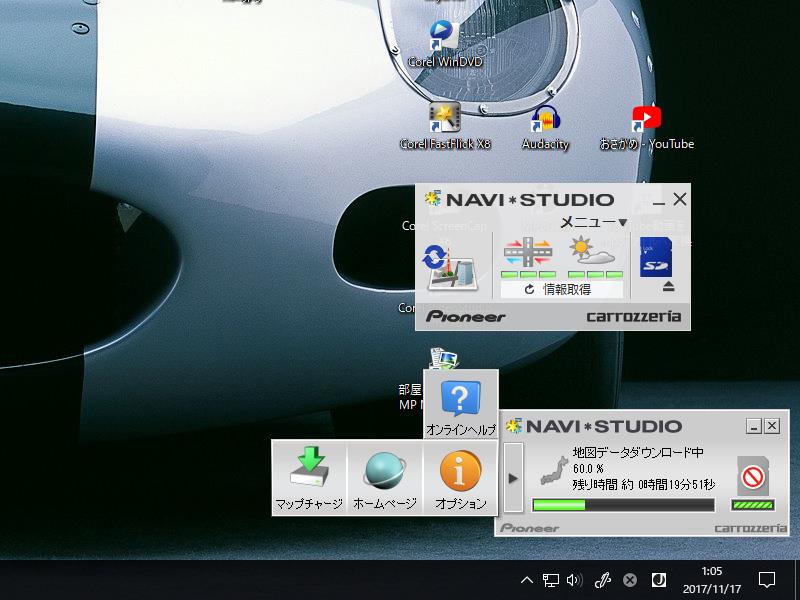Viewport: 800px width, 600px height.
Task: Eject the SD card with the eject icon
Action: [668, 287]
